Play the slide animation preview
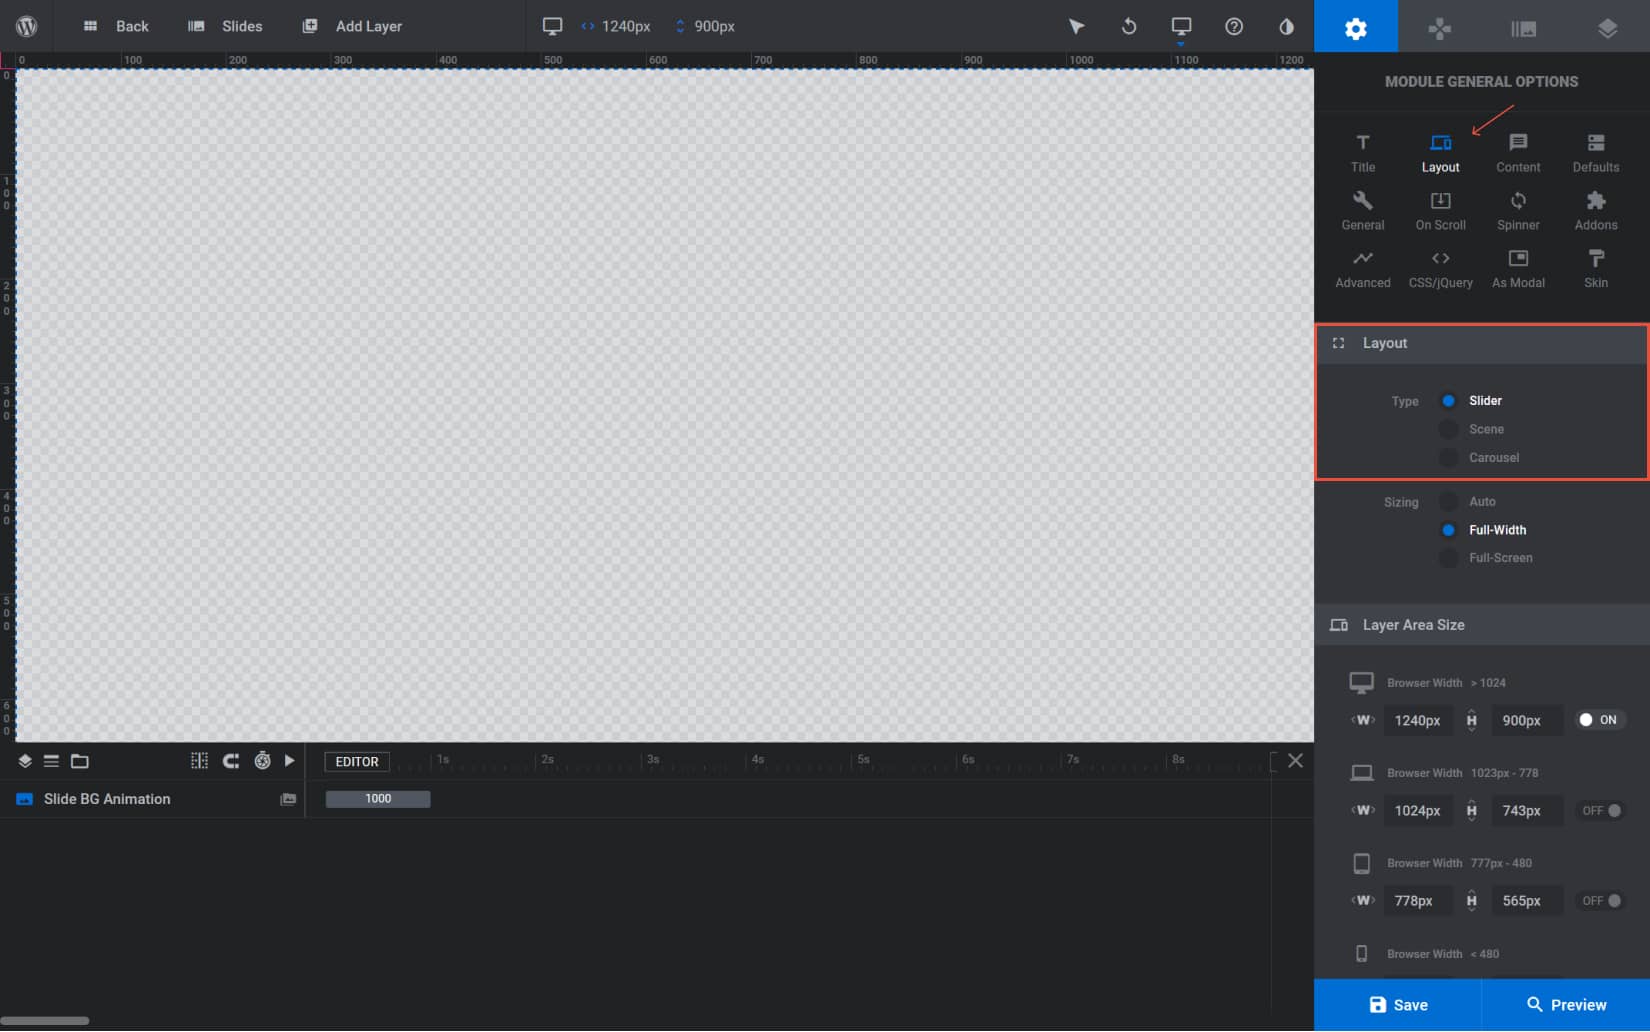1650x1032 pixels. click(290, 761)
